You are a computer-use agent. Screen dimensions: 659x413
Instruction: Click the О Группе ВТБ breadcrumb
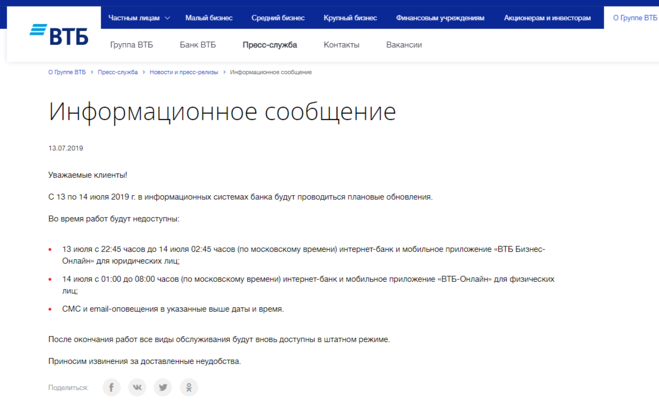pyautogui.click(x=67, y=72)
